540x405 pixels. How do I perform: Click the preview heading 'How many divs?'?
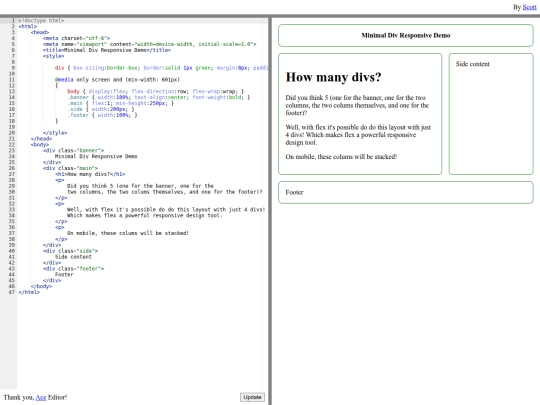(x=333, y=77)
